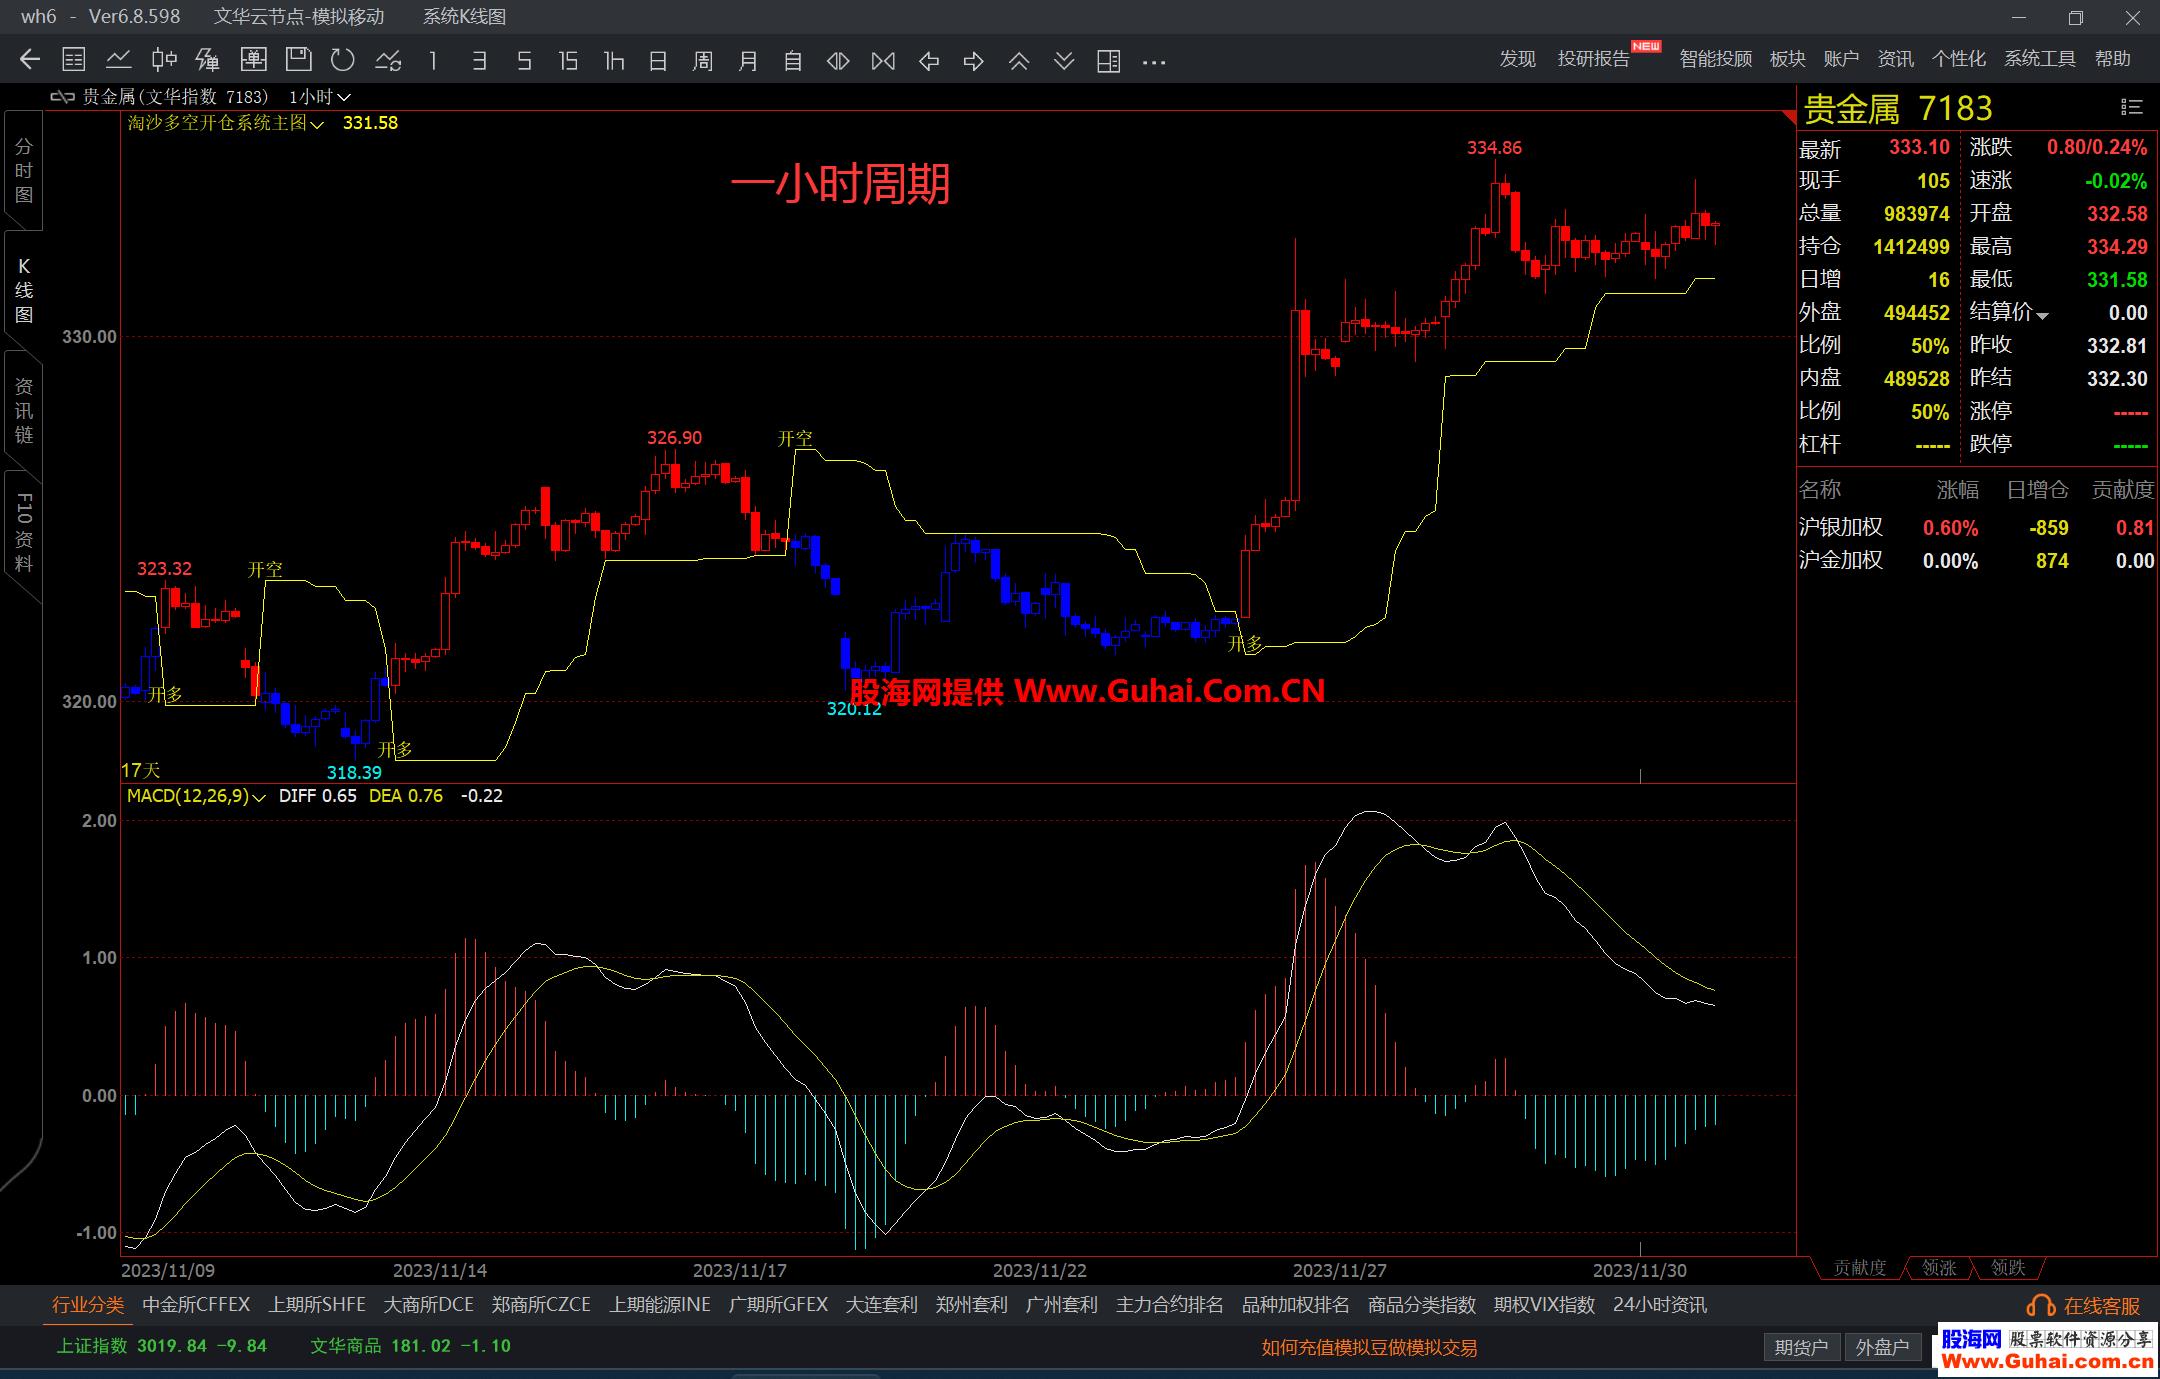Viewport: 2160px width, 1379px height.
Task: Open the quote list table icon
Action: click(73, 61)
